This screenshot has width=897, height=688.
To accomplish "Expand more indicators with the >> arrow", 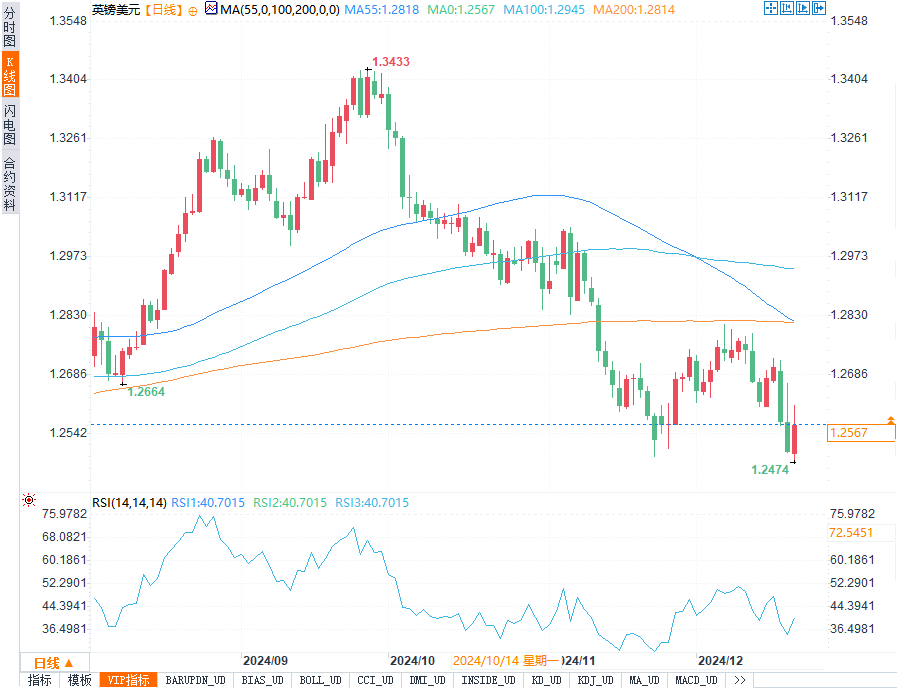I will pos(739,680).
